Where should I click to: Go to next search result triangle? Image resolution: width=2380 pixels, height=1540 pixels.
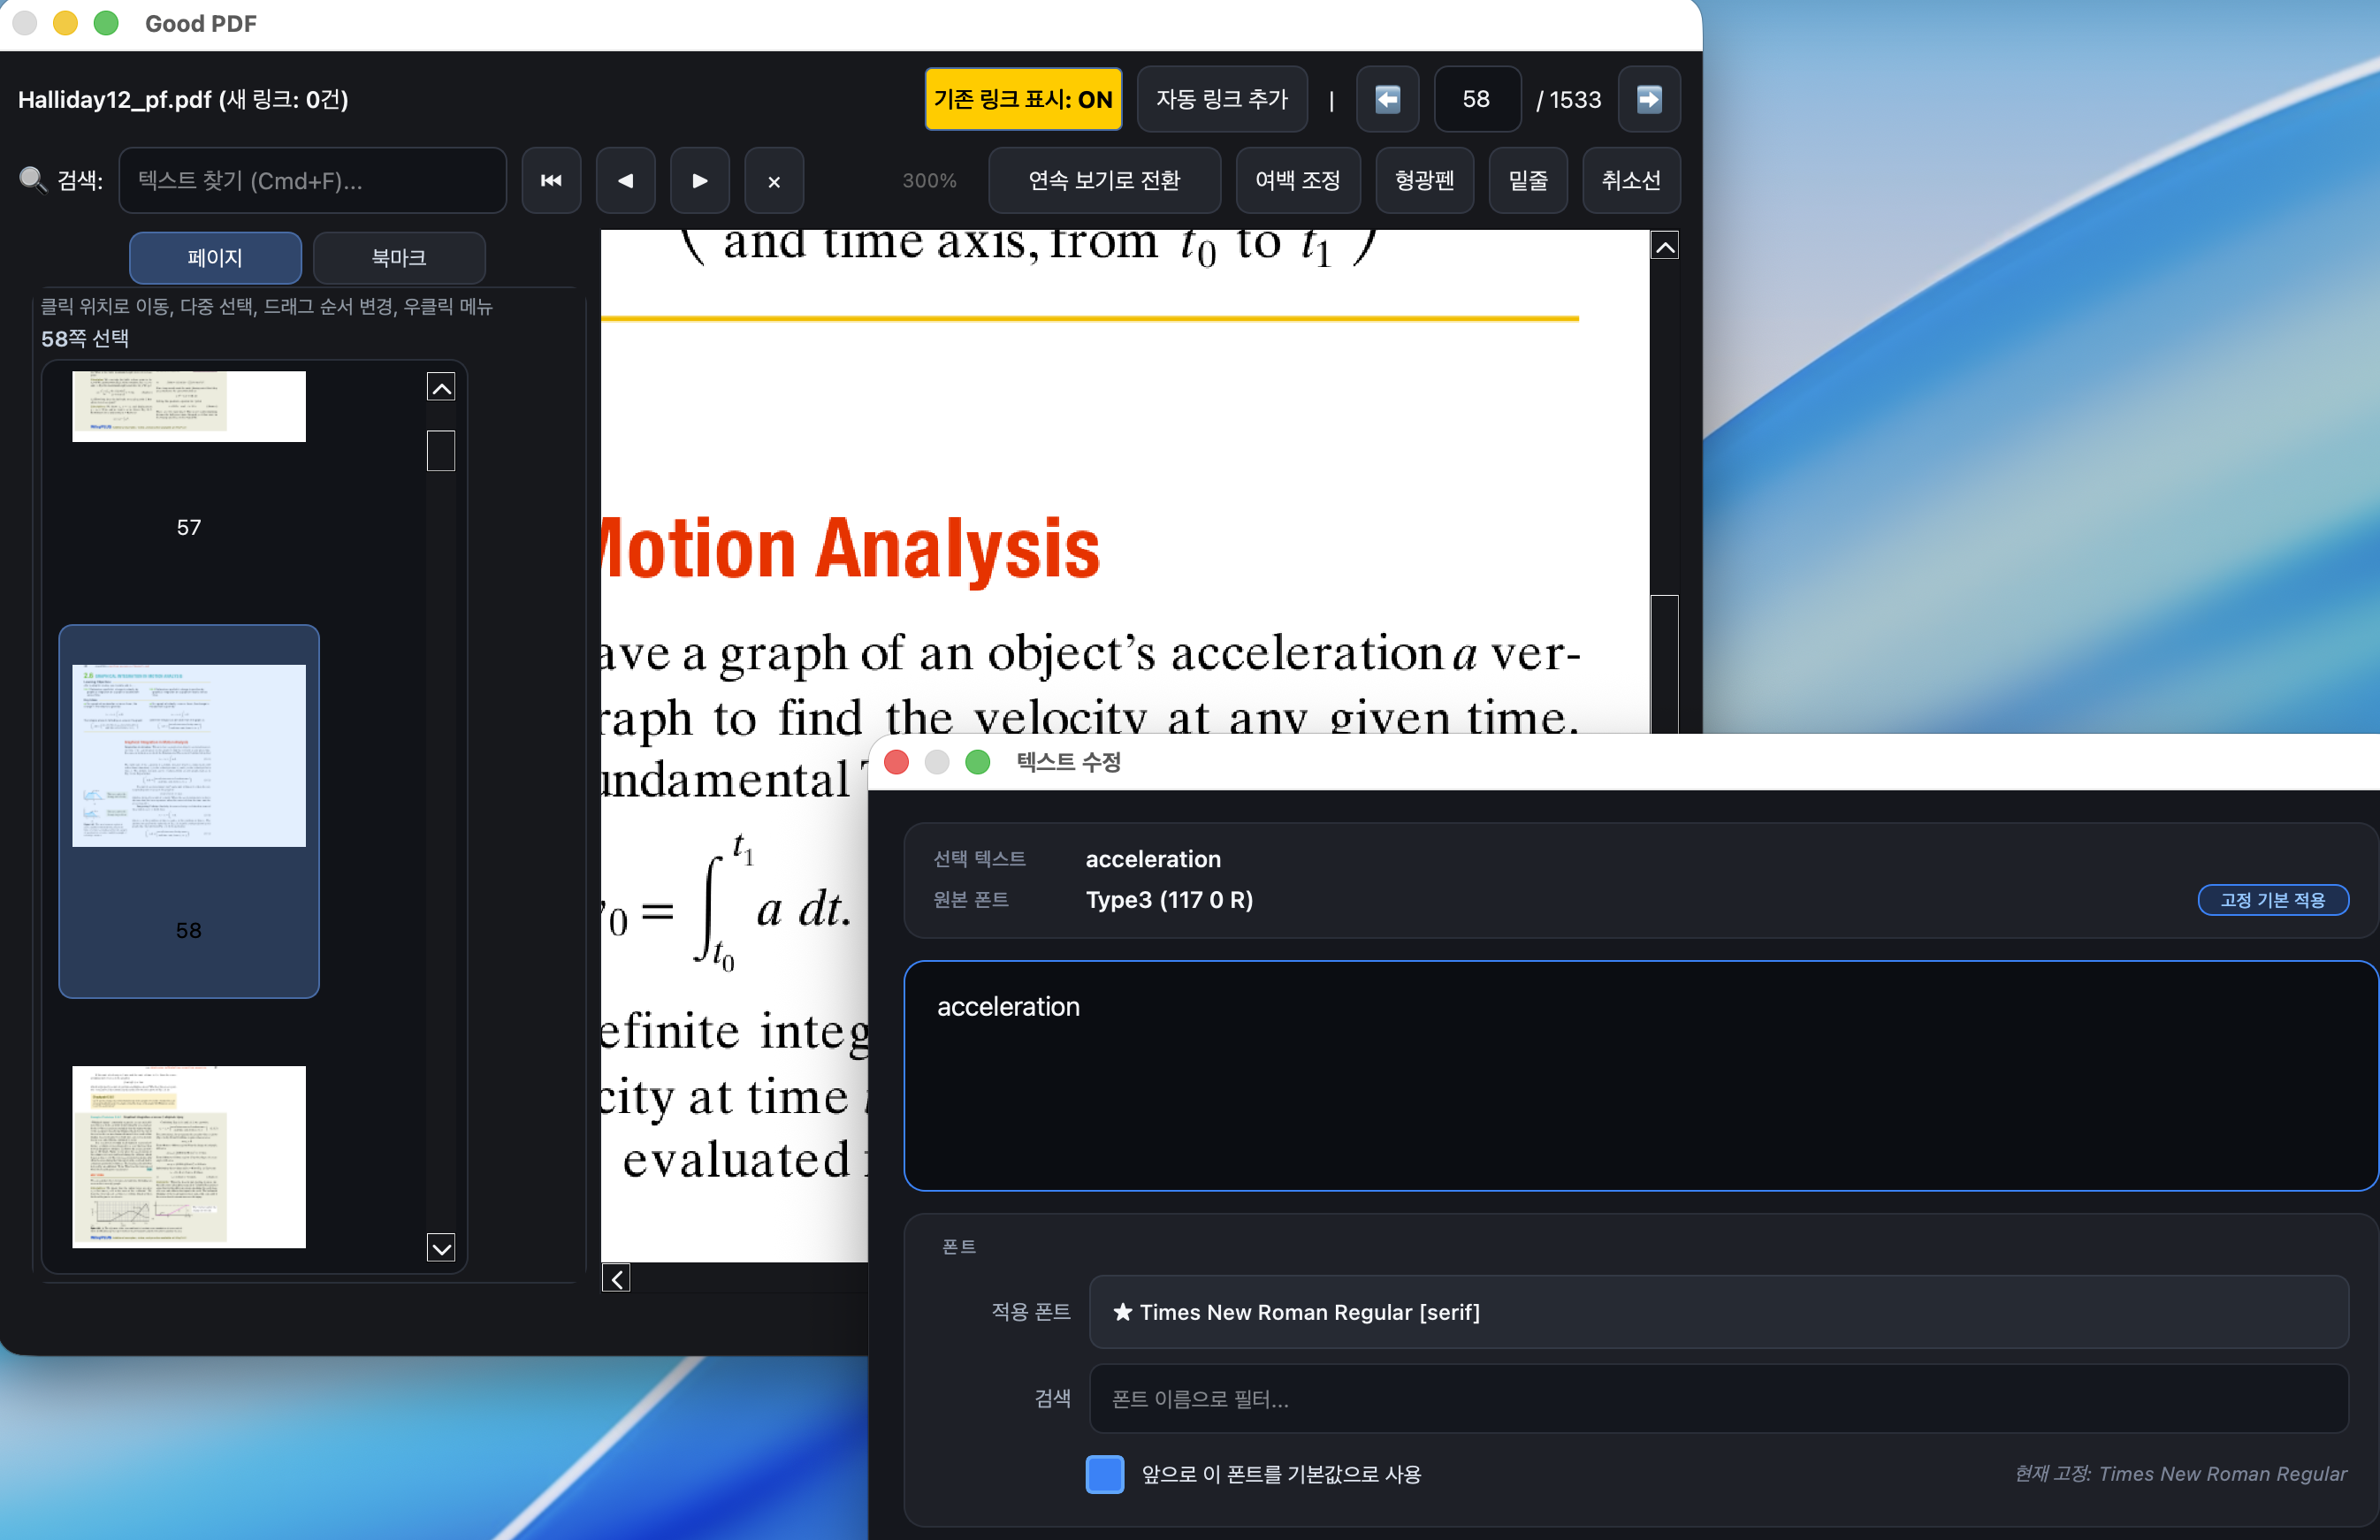pos(700,180)
